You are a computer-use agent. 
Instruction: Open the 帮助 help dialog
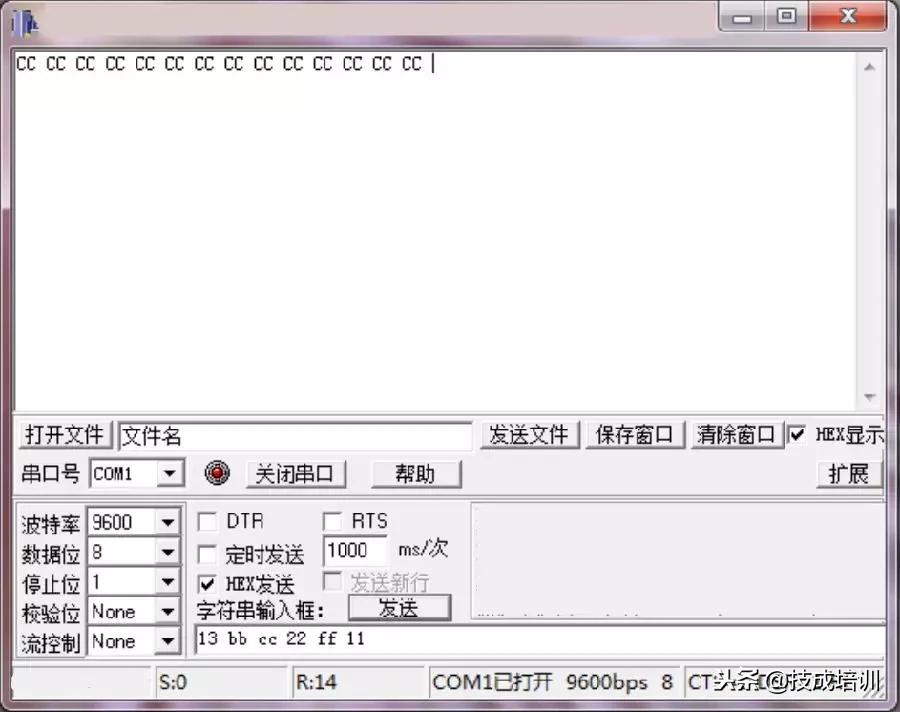pos(416,474)
